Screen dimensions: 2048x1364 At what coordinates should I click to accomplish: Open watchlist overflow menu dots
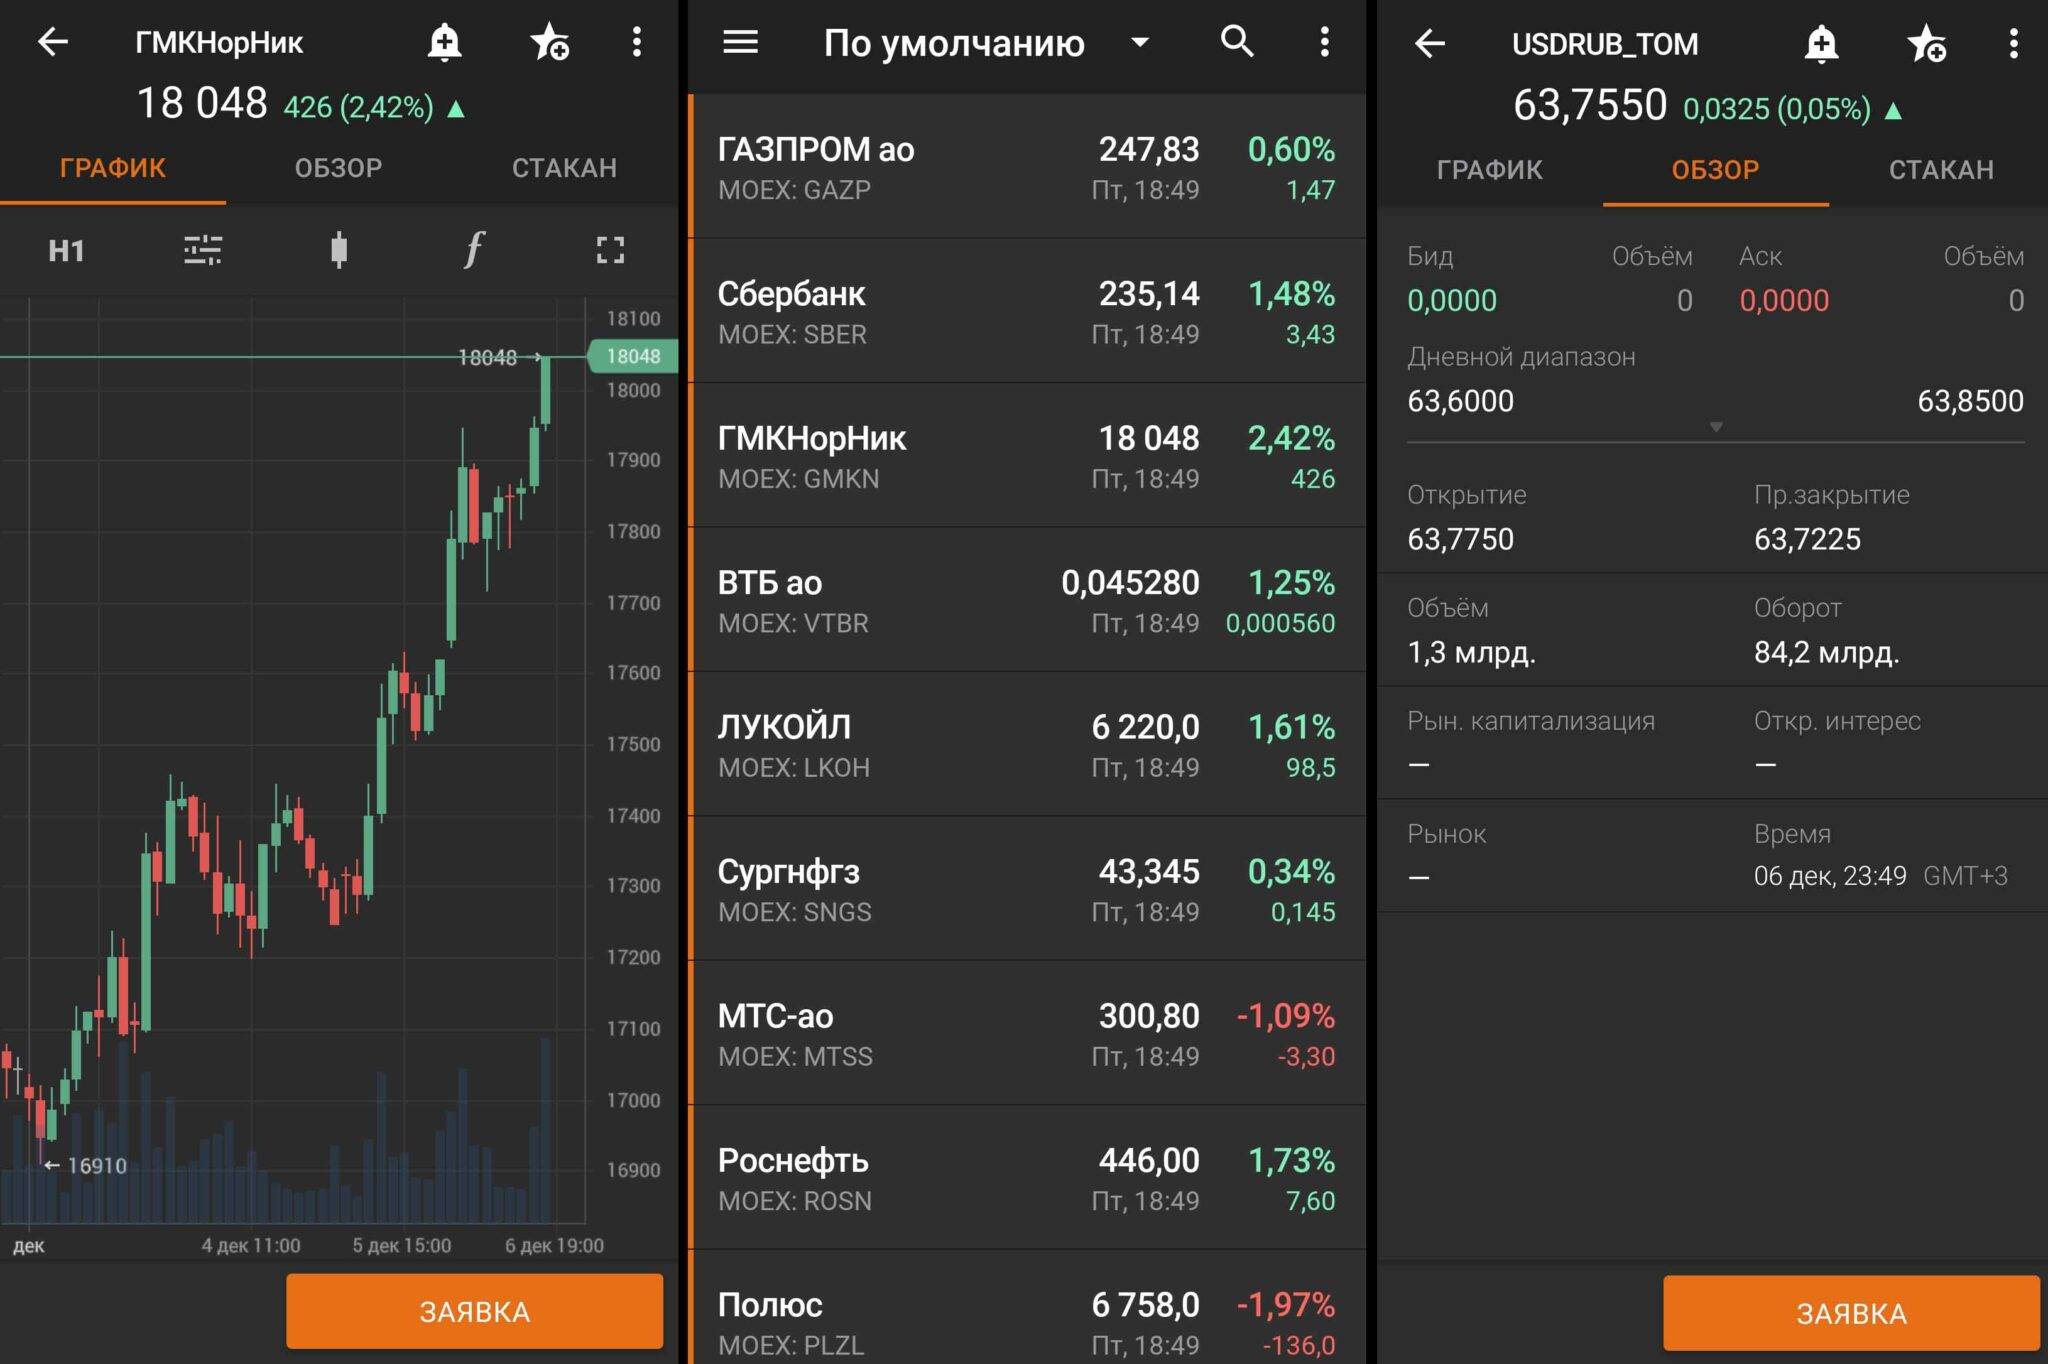tap(1325, 42)
